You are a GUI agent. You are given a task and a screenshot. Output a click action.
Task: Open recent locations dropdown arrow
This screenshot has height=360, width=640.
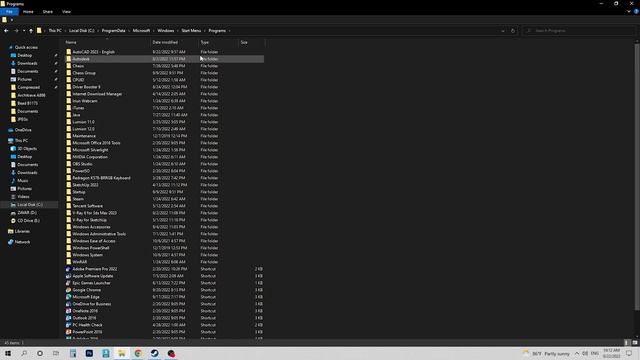24,31
